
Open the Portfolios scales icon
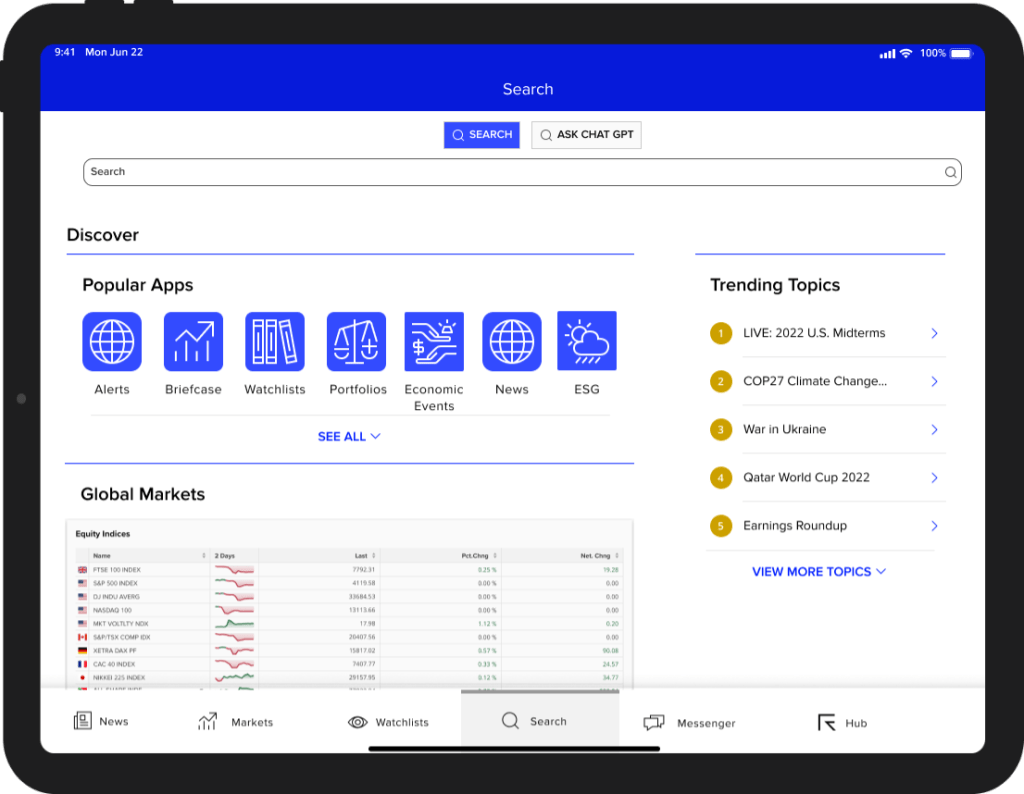tap(357, 341)
